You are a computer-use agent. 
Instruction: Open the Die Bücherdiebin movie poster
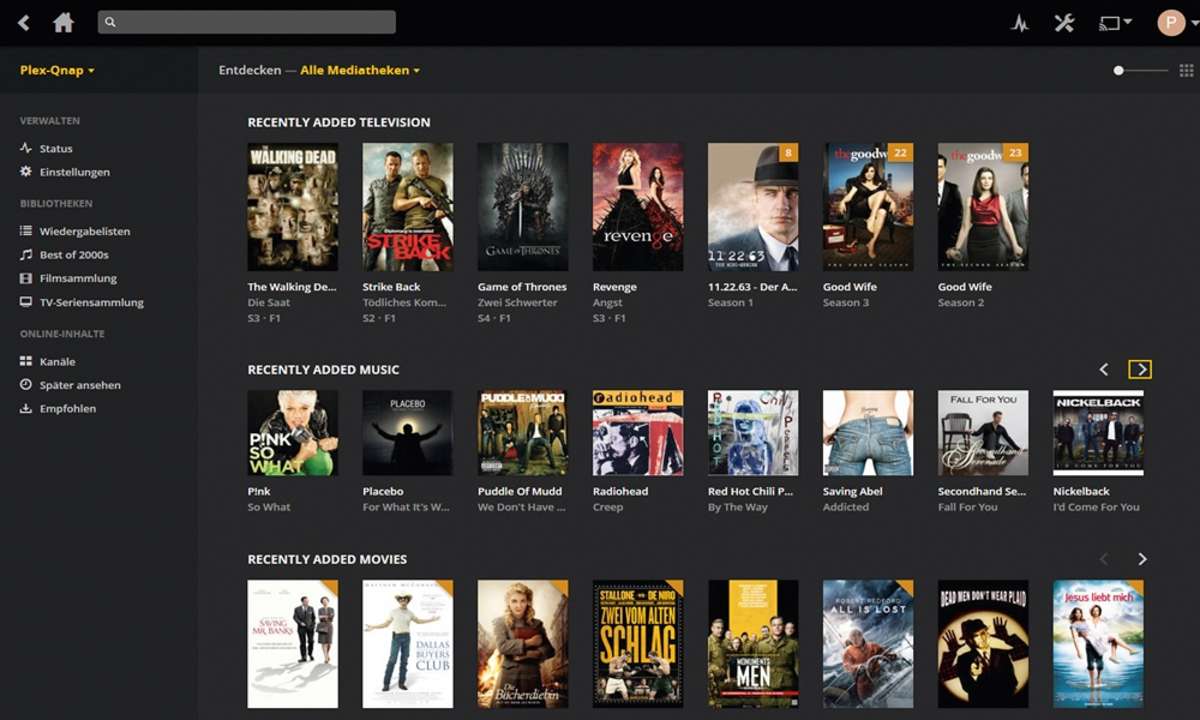click(523, 644)
